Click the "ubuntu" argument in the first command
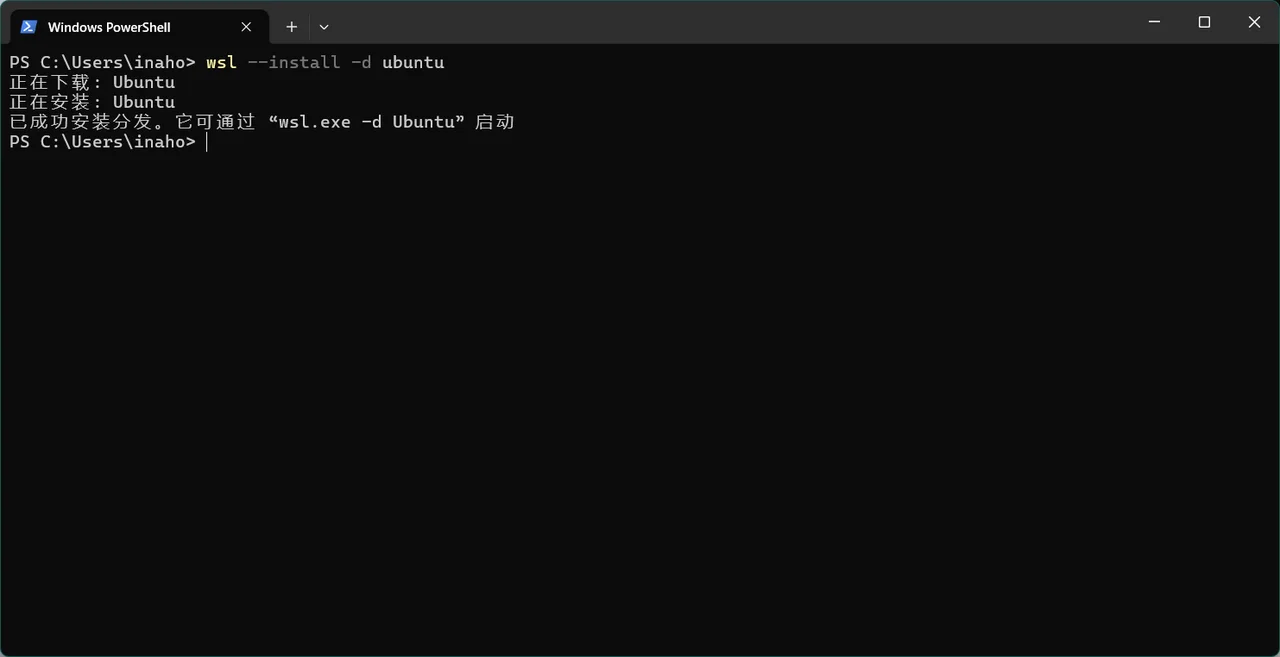Screen dimensions: 1280x657 pyautogui.click(x=413, y=62)
